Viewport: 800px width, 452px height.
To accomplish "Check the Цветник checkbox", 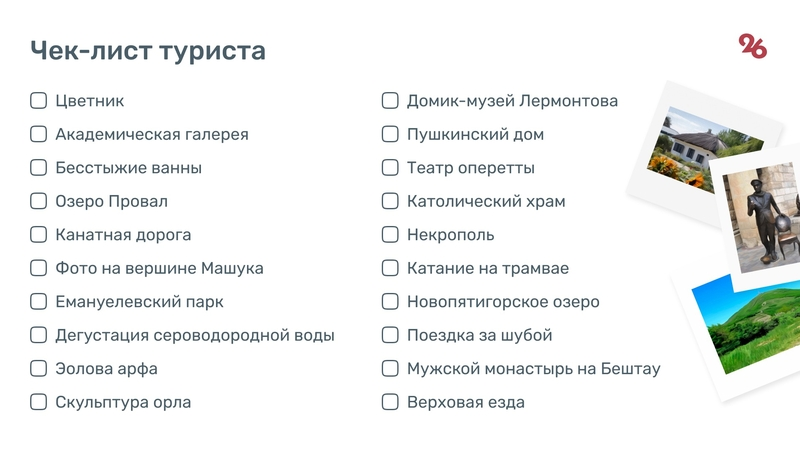I will (39, 101).
